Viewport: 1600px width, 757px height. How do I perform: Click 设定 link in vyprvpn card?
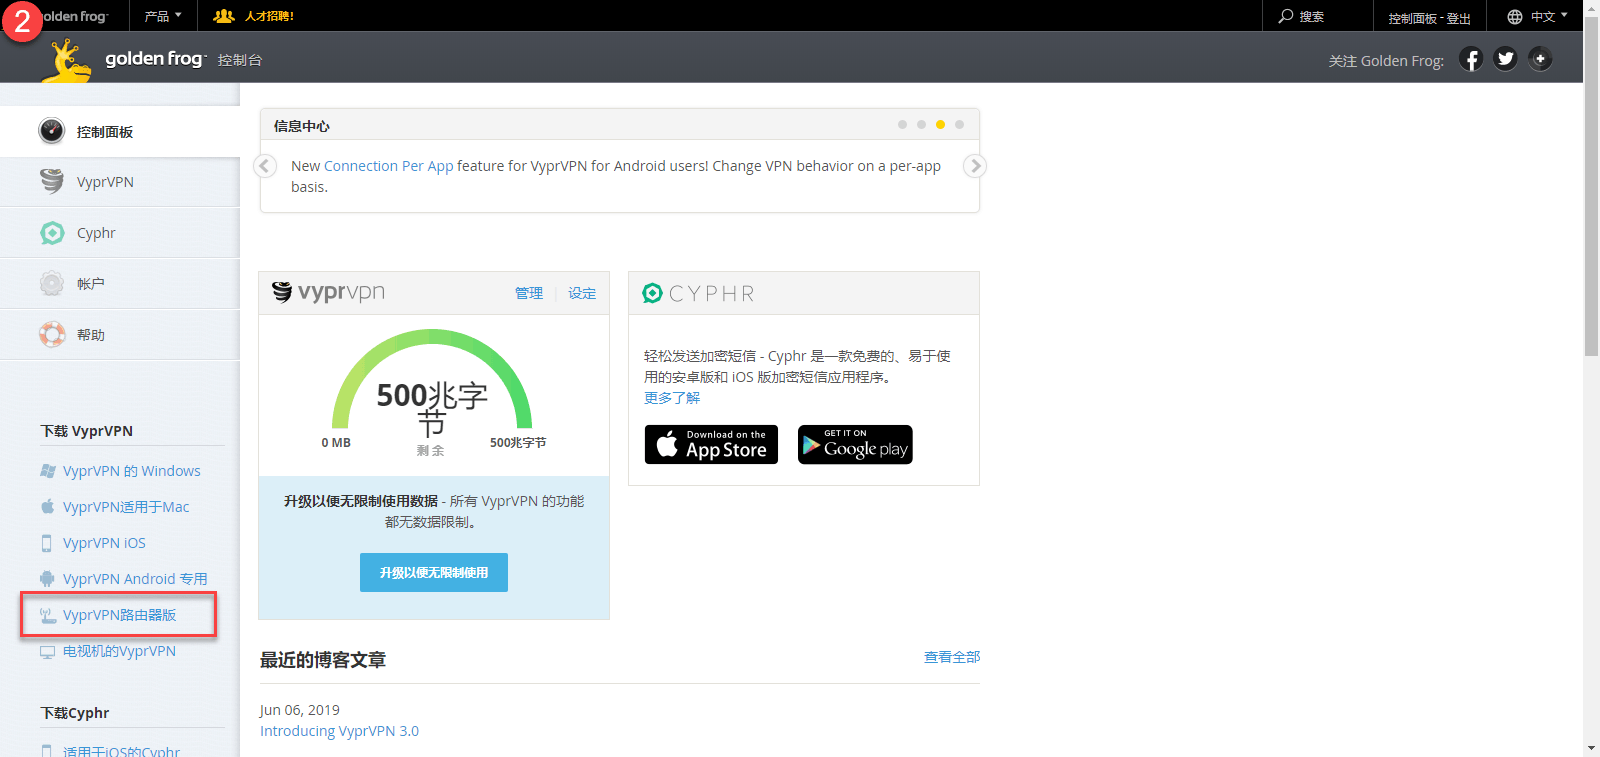(x=582, y=293)
